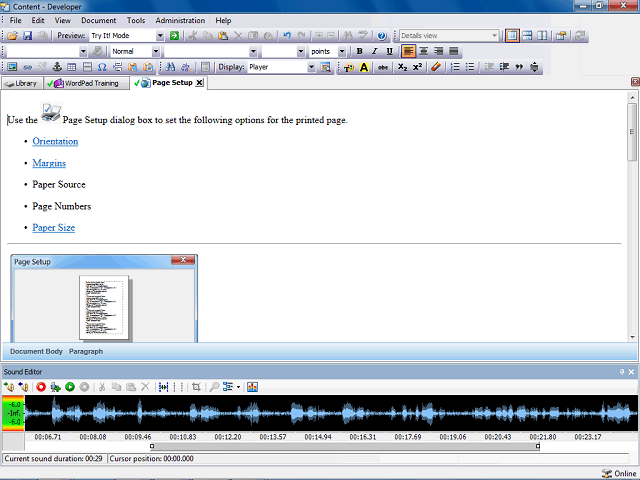Image resolution: width=640 pixels, height=480 pixels.
Task: Open the File menu
Action: [x=16, y=20]
